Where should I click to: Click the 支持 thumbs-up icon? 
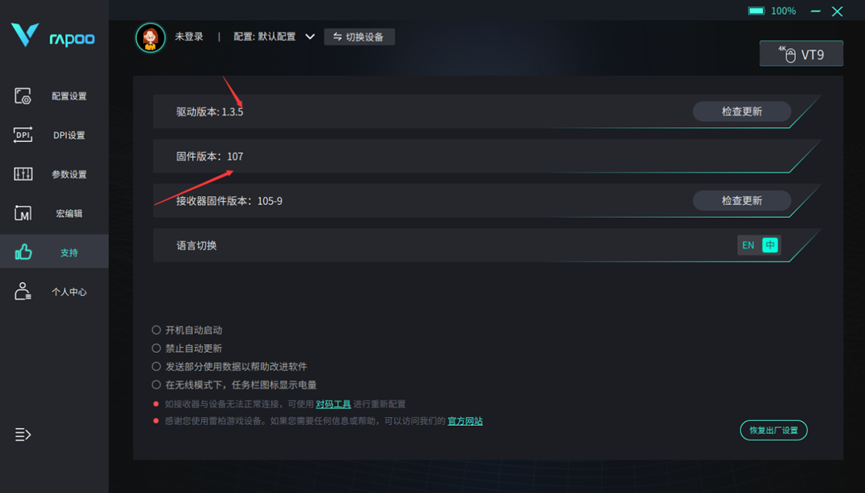point(23,252)
